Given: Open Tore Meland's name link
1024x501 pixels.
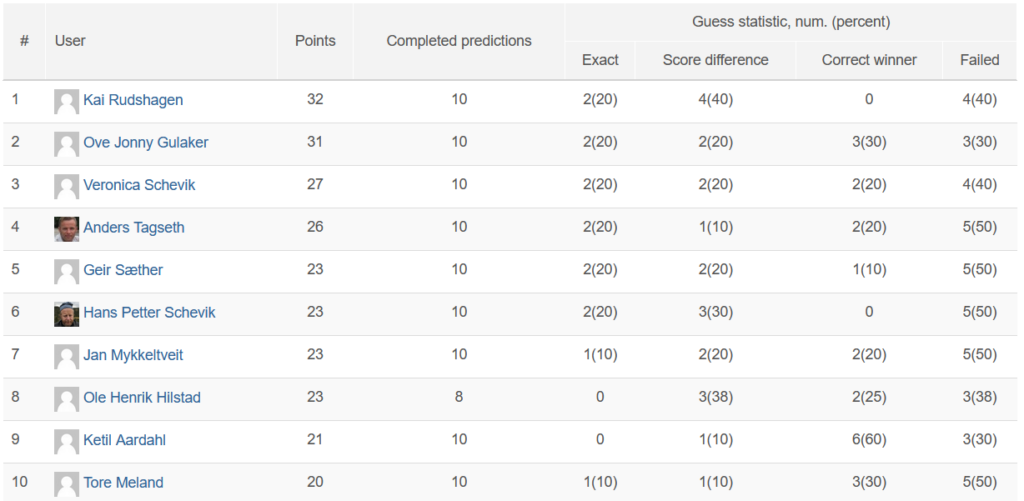Looking at the screenshot, I should [x=123, y=483].
